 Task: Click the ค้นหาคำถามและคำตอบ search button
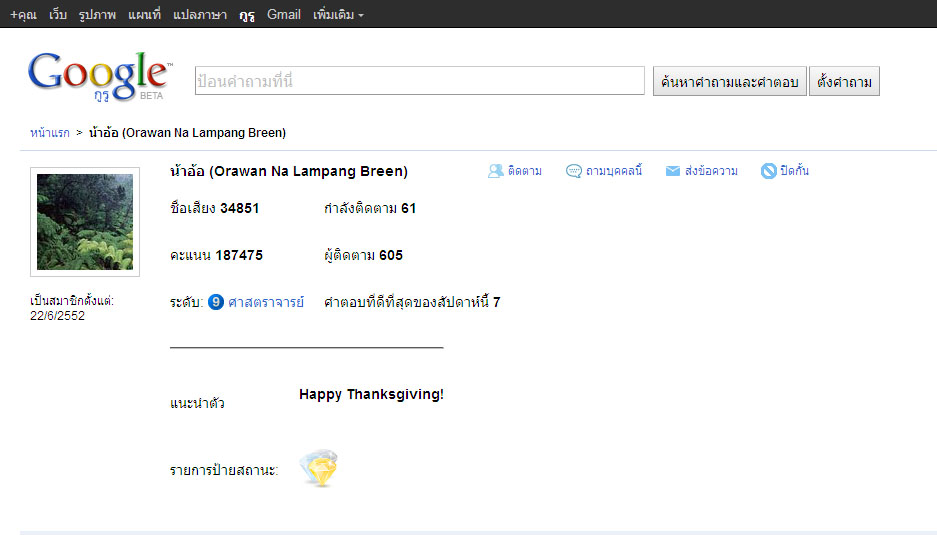click(730, 81)
